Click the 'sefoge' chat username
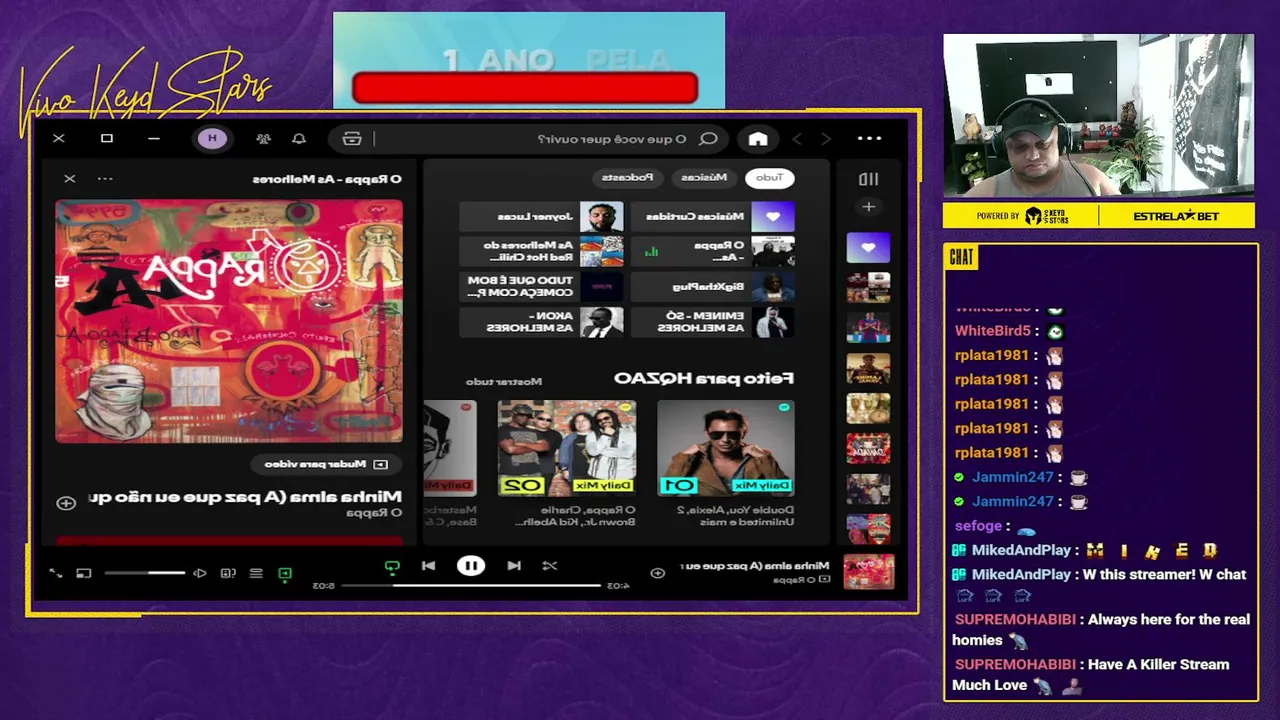Image resolution: width=1280 pixels, height=720 pixels. coord(978,526)
